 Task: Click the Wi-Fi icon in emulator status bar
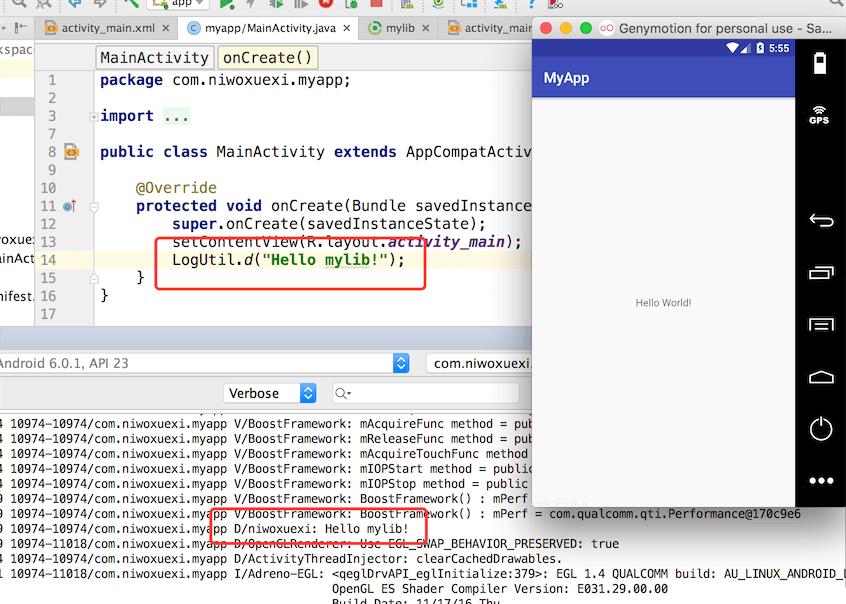click(732, 48)
